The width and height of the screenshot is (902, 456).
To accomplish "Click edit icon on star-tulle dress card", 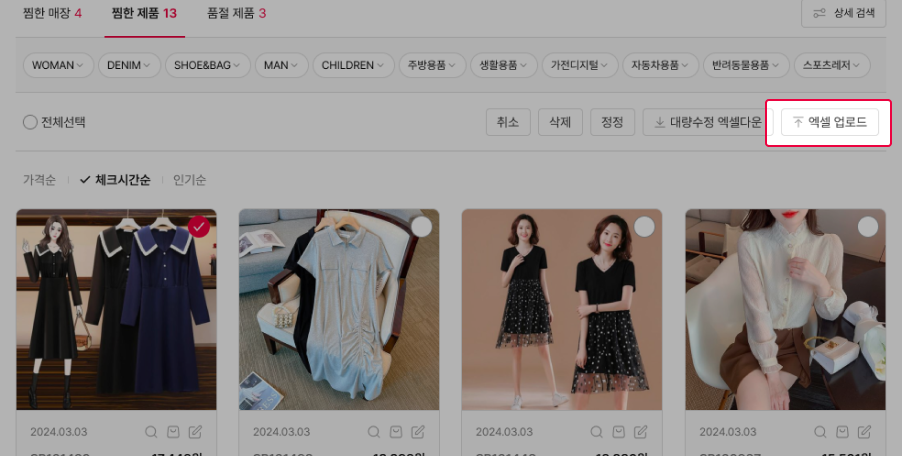I will pyautogui.click(x=641, y=432).
